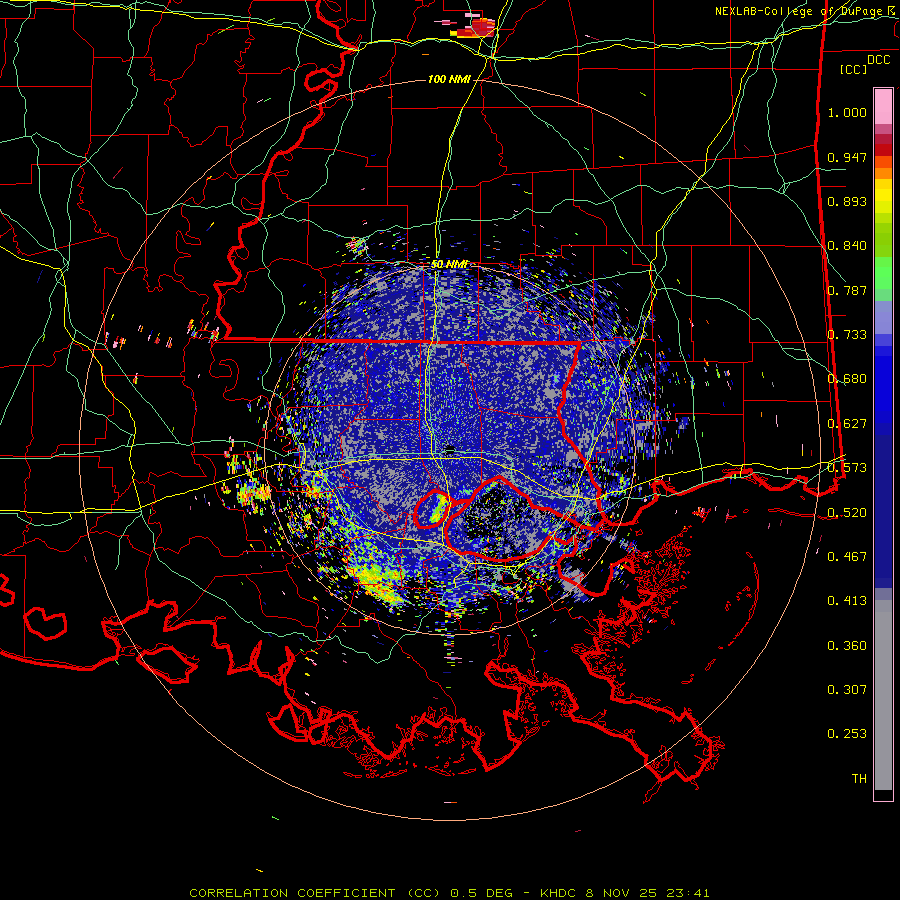This screenshot has height=900, width=900.
Task: Click the 0.573 scale value
Action: tap(847, 468)
